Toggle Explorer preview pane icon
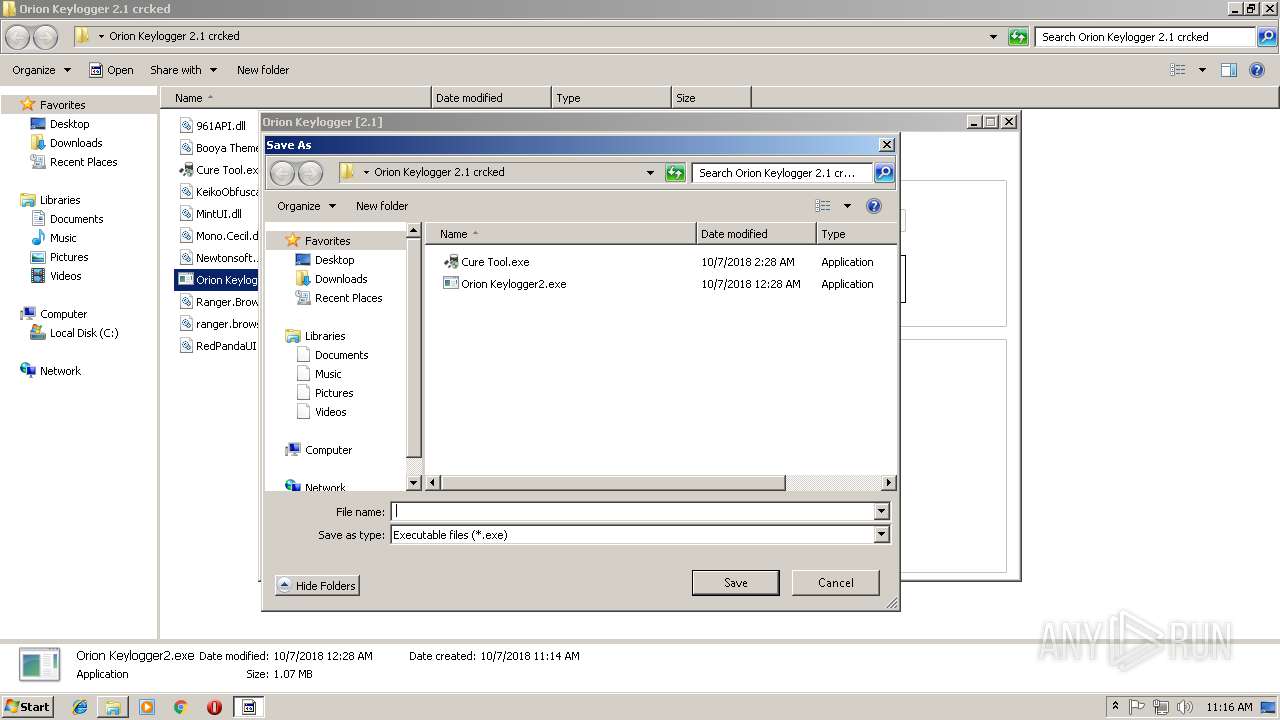Viewport: 1280px width, 720px height. tap(1229, 70)
